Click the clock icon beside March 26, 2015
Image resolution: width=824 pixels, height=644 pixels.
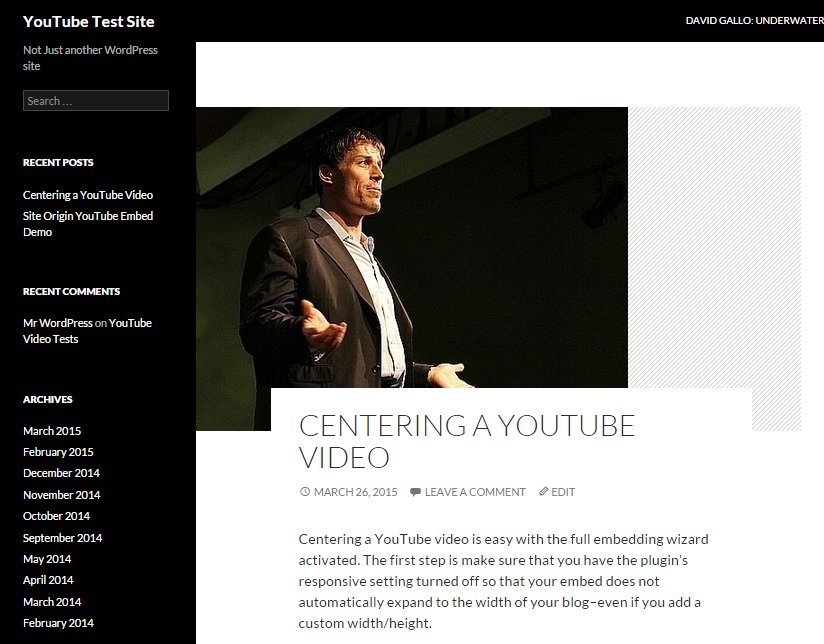[x=304, y=492]
